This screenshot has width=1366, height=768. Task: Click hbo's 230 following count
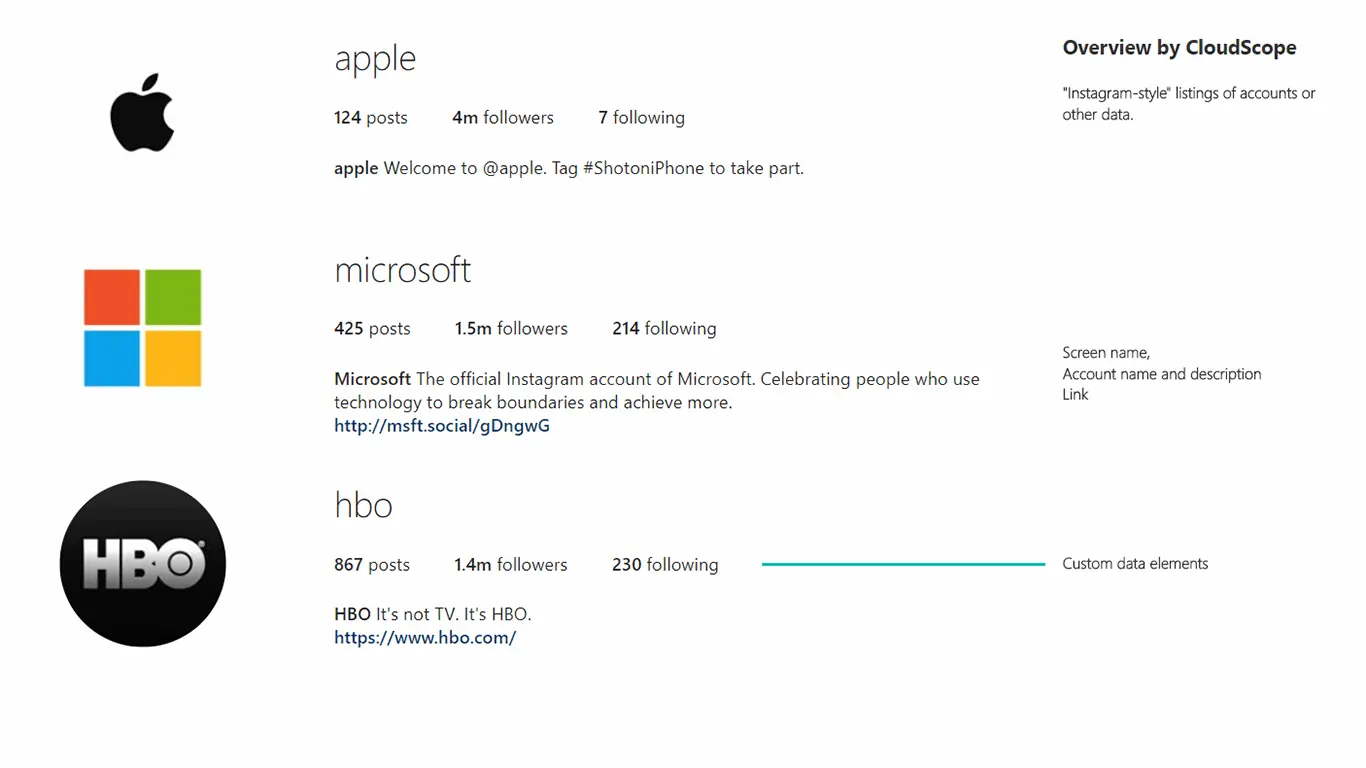[665, 565]
